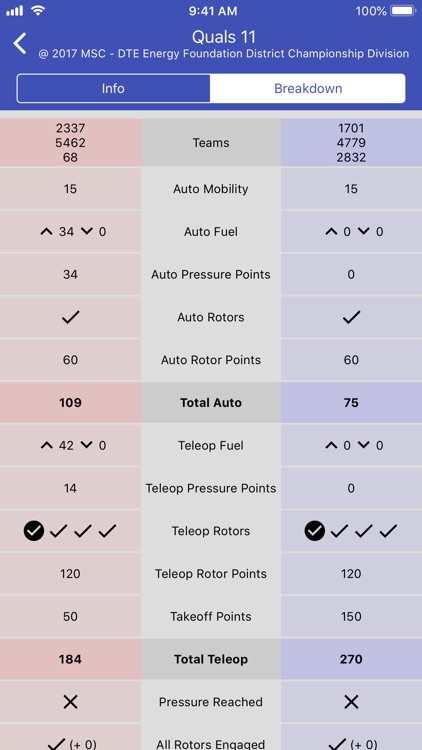The width and height of the screenshot is (422, 750).
Task: Click blue alliance Auto Rotors checkmark
Action: coord(351,318)
